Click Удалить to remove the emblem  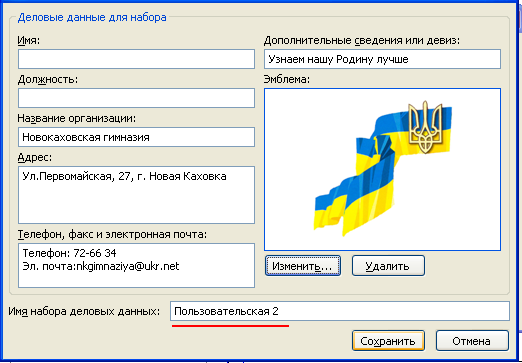click(388, 266)
